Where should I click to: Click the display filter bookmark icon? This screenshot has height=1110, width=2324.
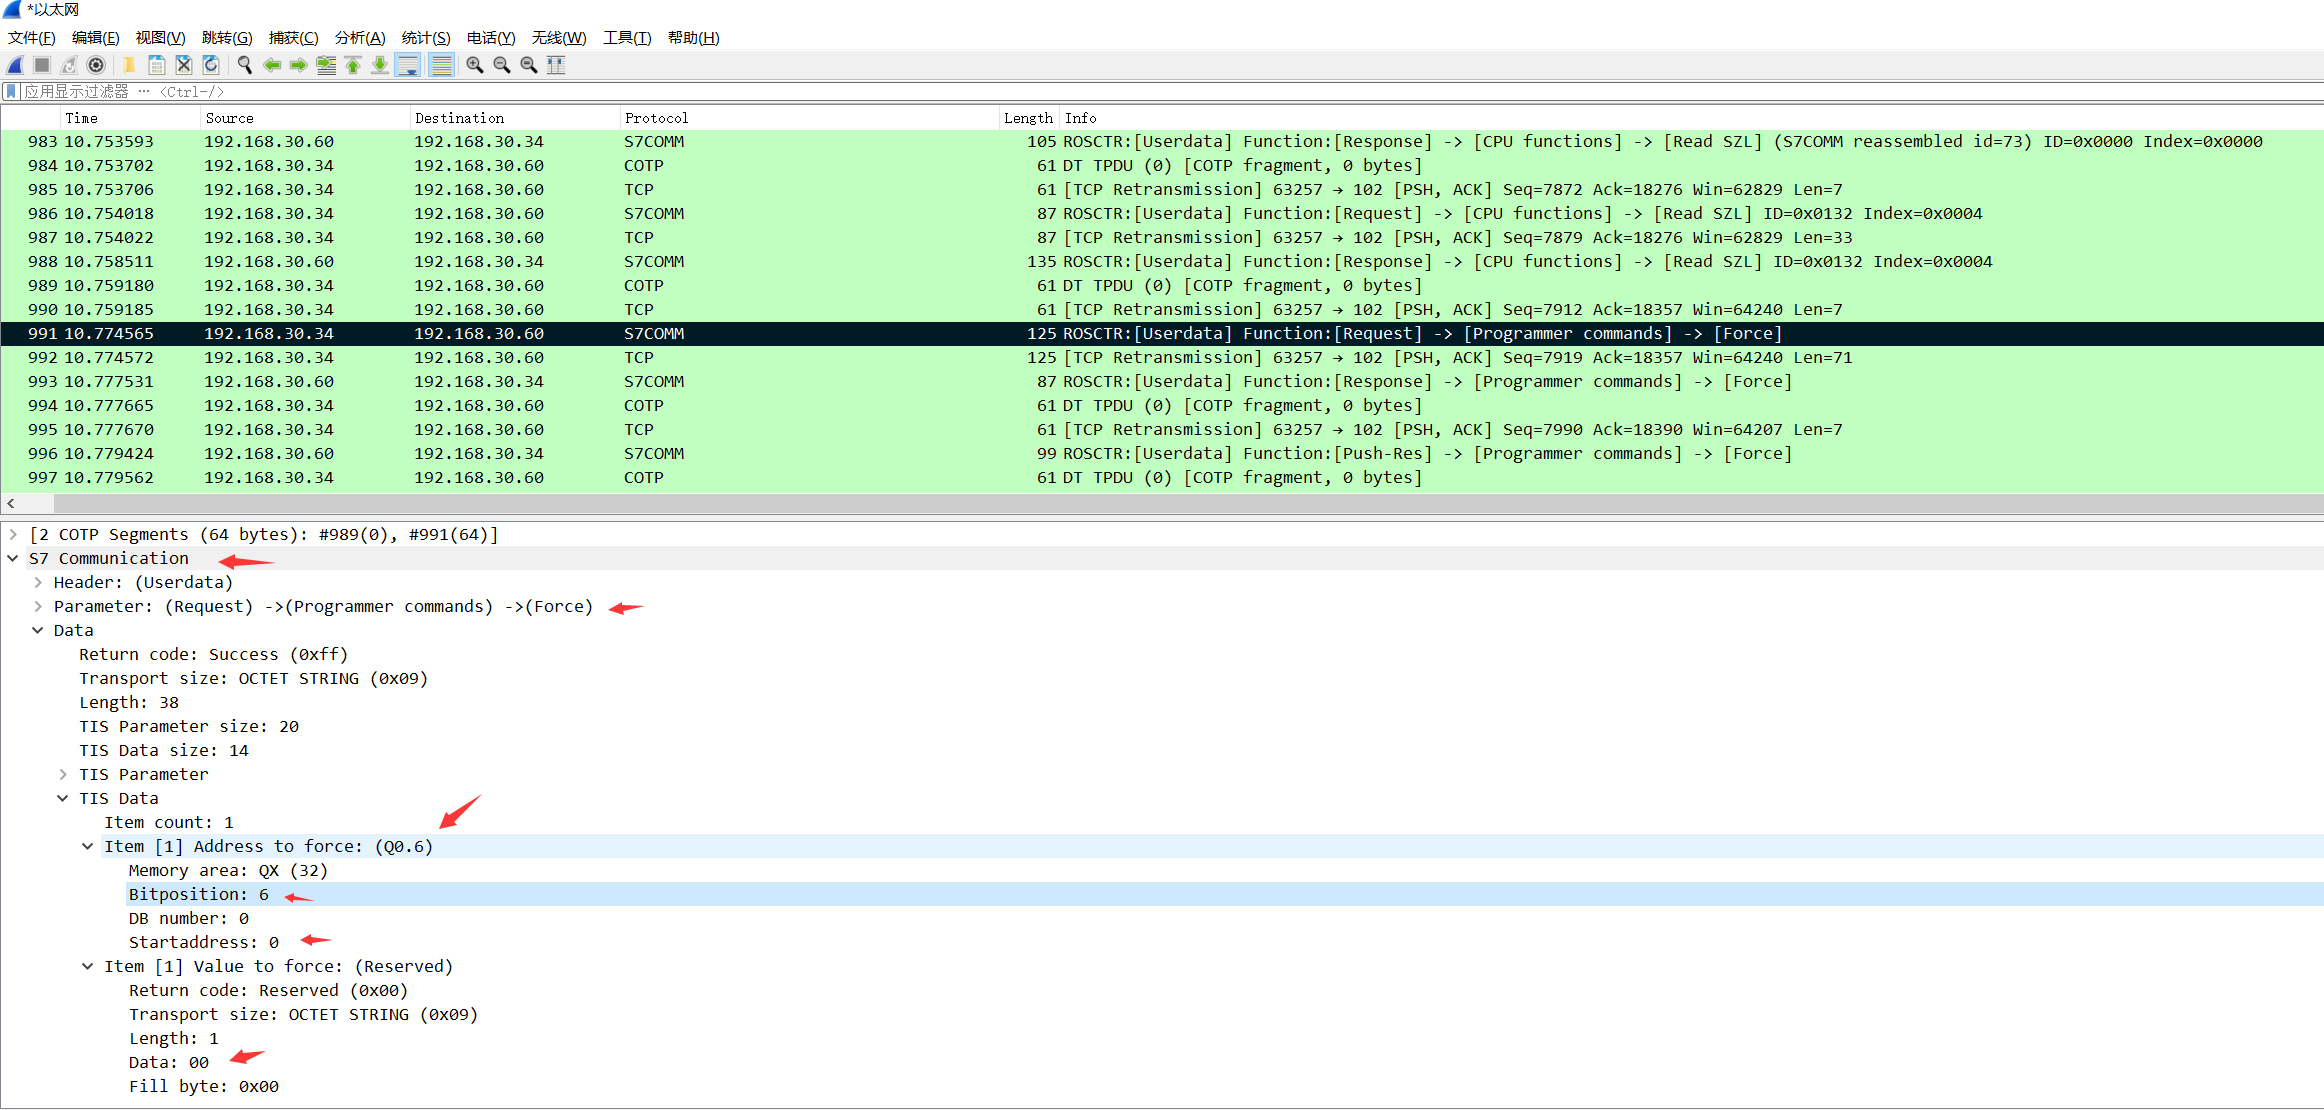[11, 91]
